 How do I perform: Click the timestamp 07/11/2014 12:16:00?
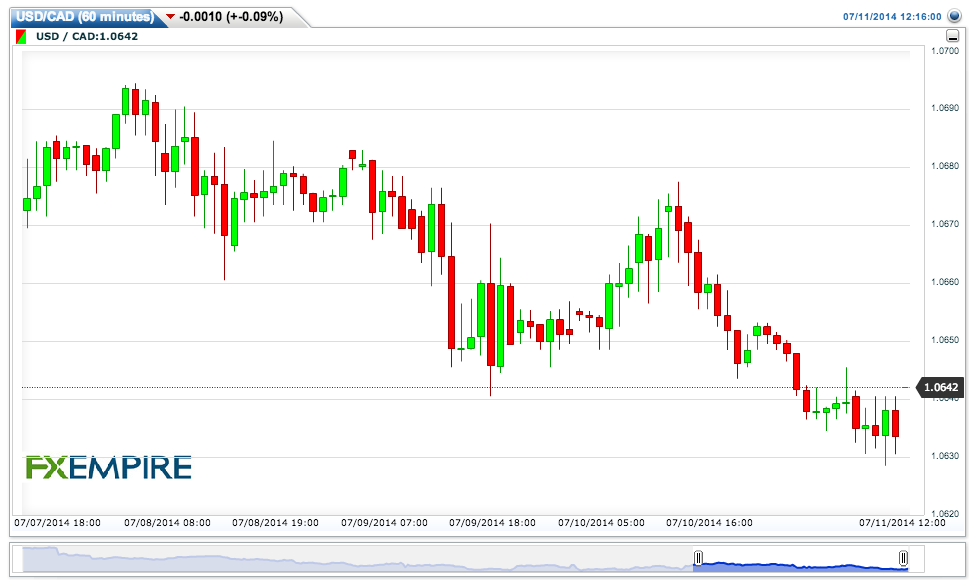[x=892, y=17]
